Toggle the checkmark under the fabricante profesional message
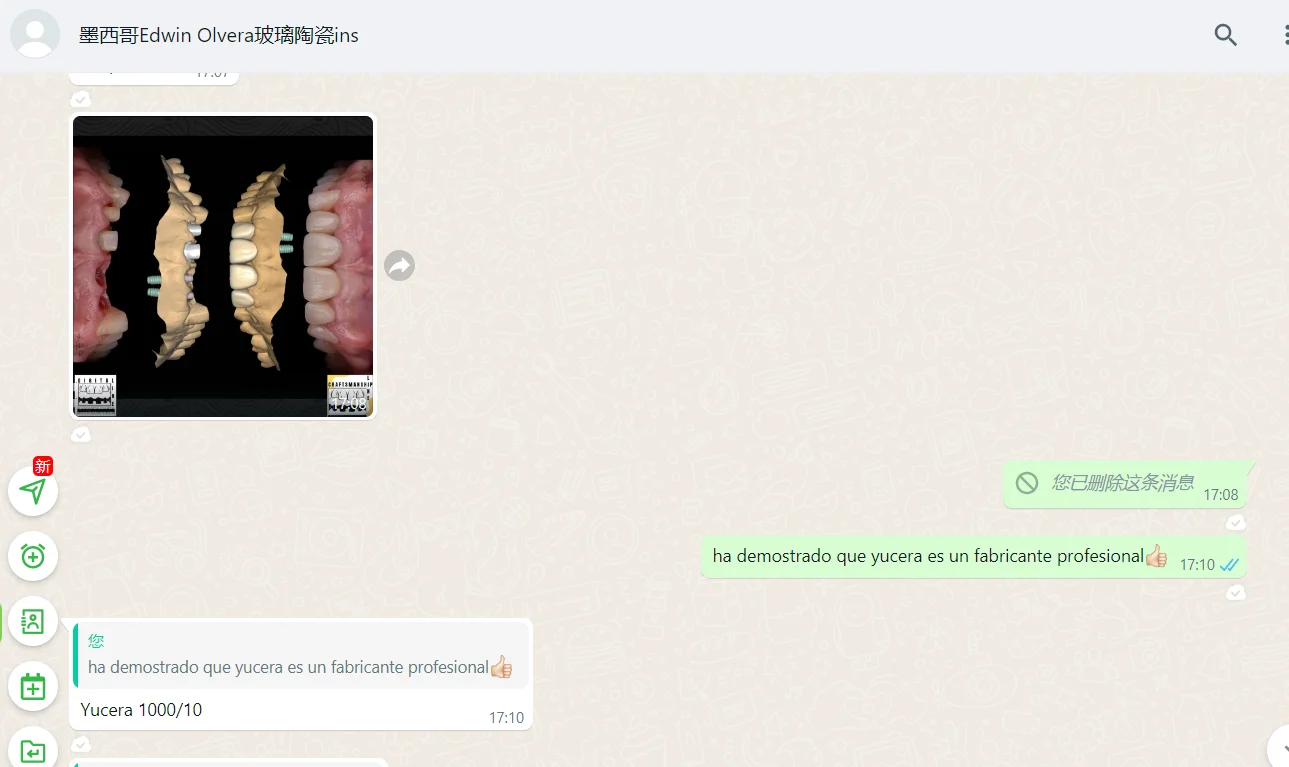 coord(1236,592)
